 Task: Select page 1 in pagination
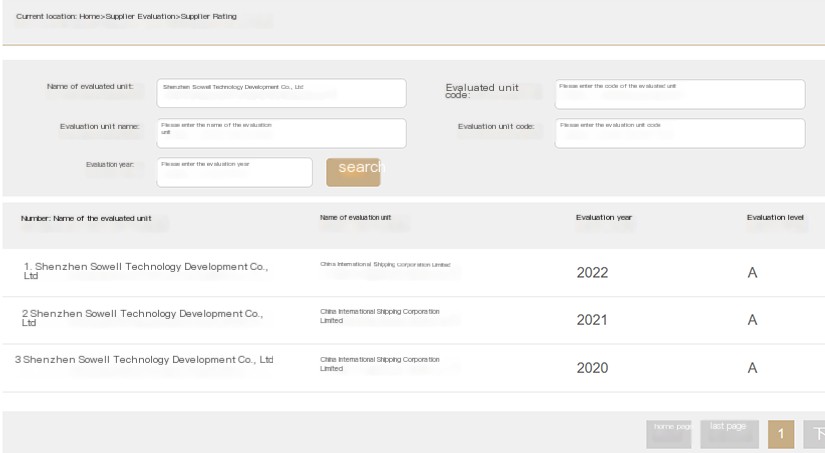(x=781, y=434)
